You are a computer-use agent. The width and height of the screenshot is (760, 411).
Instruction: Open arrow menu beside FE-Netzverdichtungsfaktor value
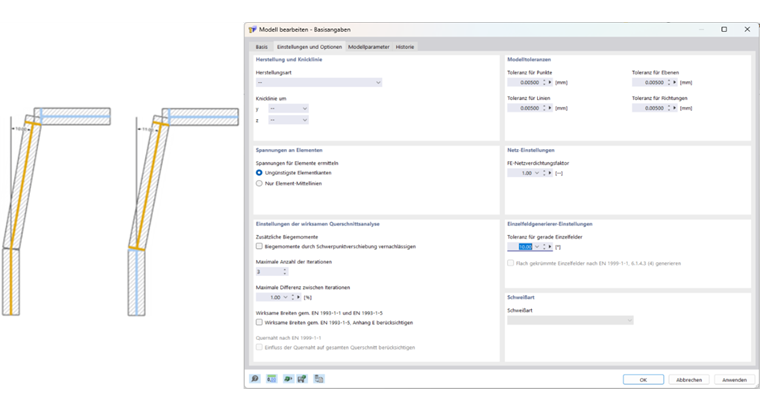pos(550,173)
